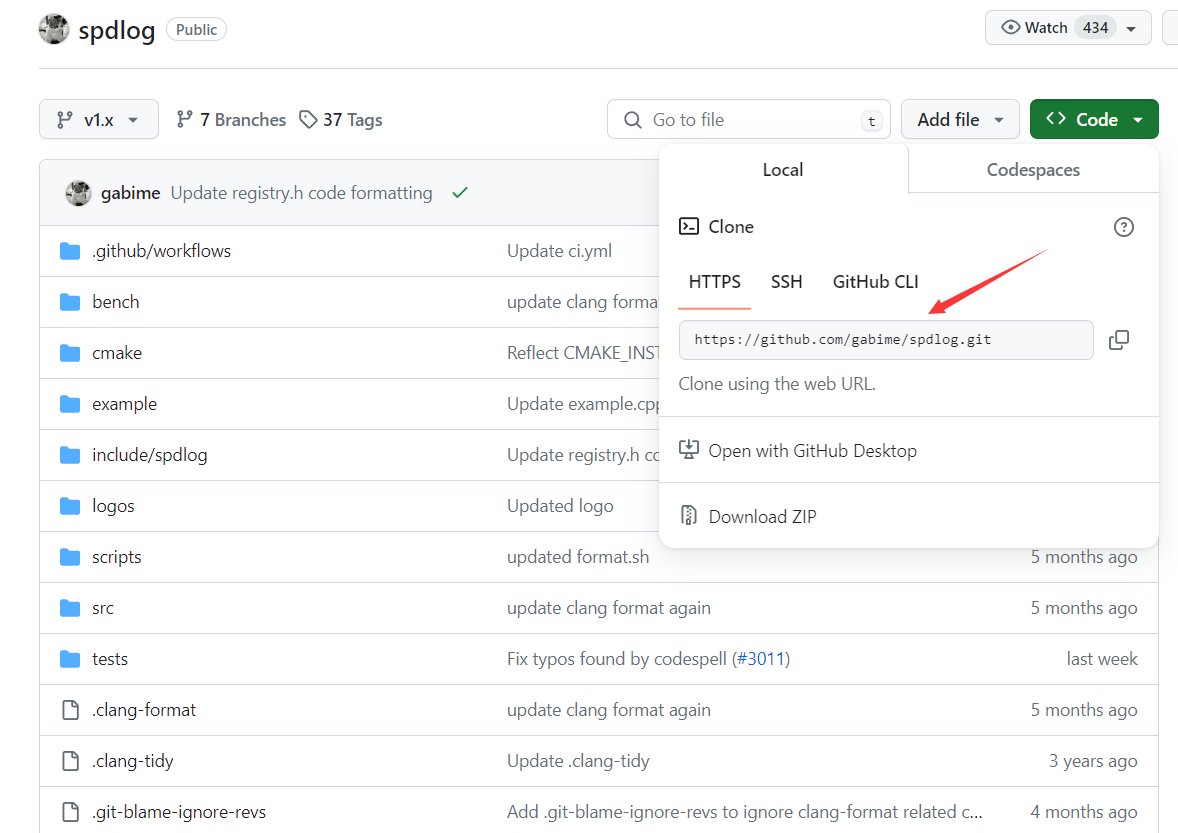Viewport: 1178px width, 833px height.
Task: Click the tag icon next to 37 Tags
Action: (x=307, y=119)
